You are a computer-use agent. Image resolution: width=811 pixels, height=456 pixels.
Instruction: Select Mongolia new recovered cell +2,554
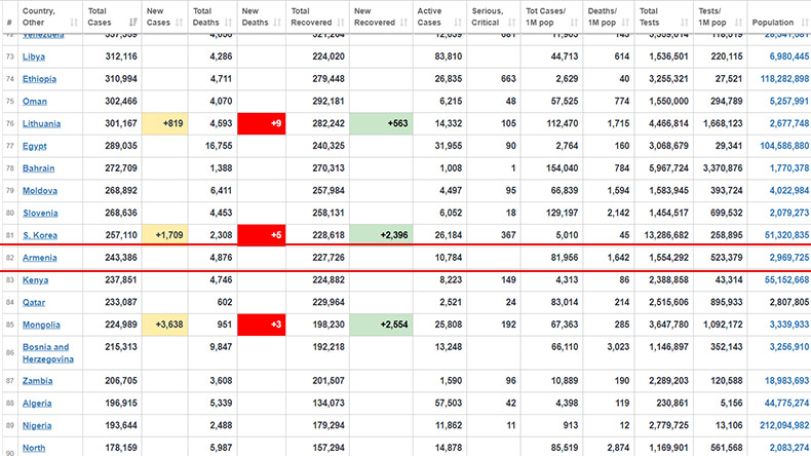(x=381, y=325)
